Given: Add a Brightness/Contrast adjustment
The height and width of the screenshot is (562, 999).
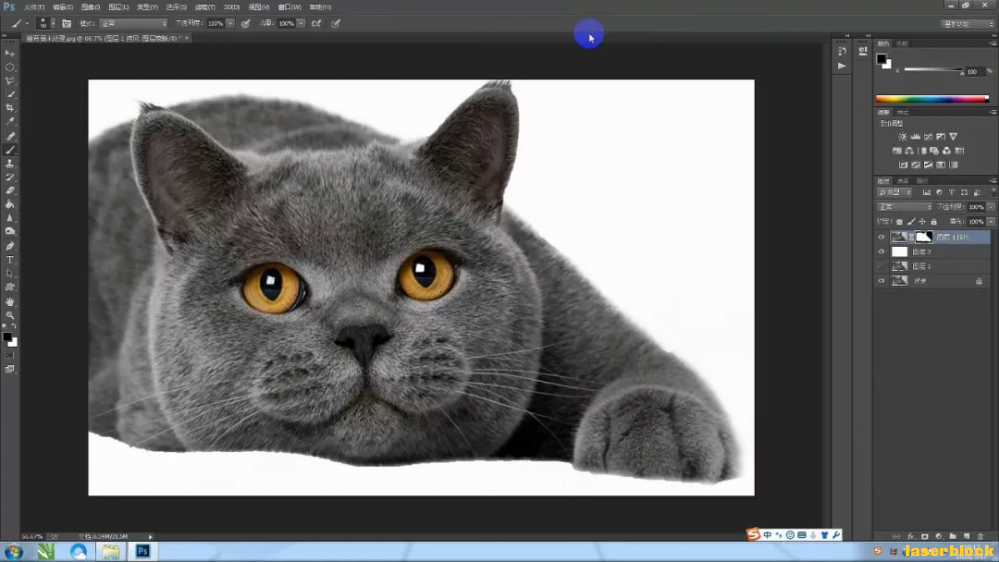Looking at the screenshot, I should click(903, 136).
